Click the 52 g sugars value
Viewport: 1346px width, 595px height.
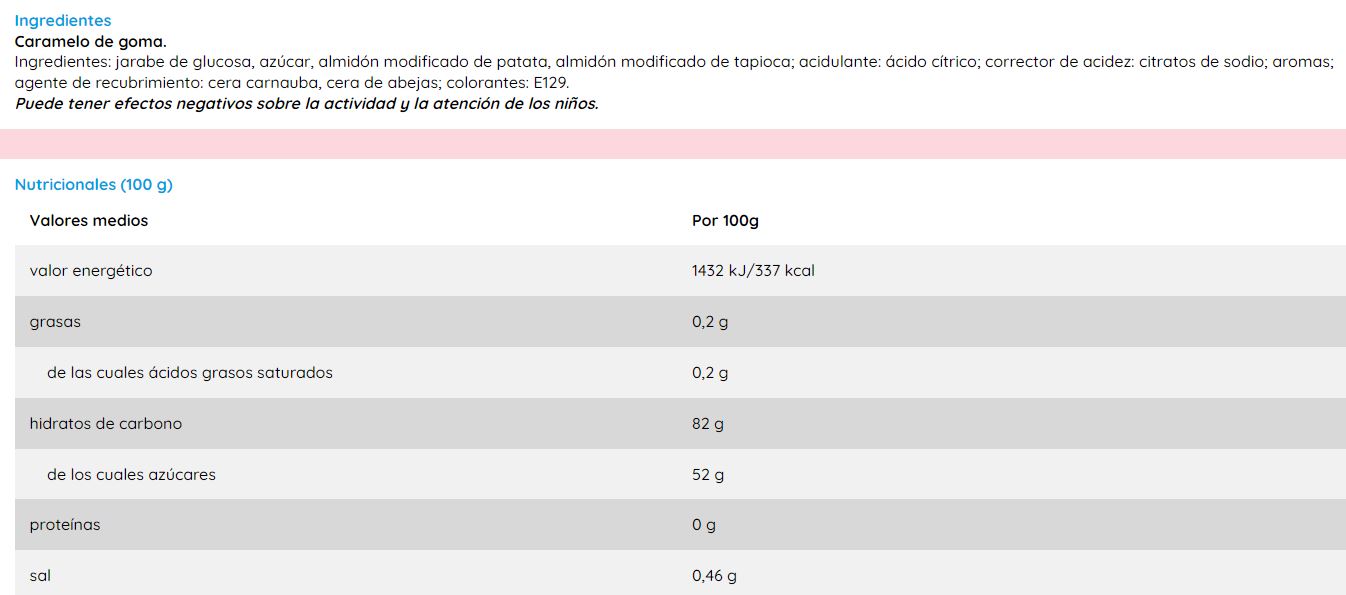click(x=708, y=475)
